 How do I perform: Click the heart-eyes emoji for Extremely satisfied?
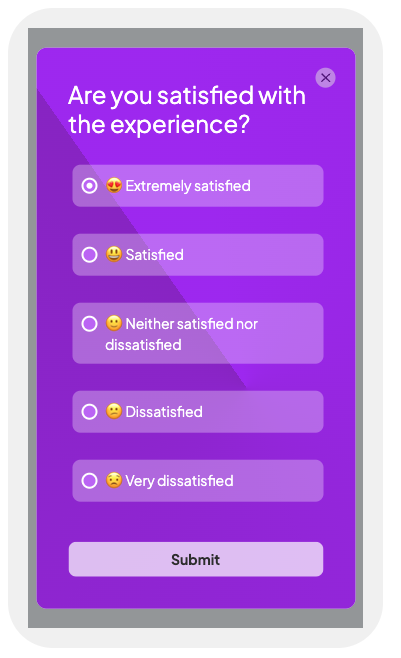point(114,185)
